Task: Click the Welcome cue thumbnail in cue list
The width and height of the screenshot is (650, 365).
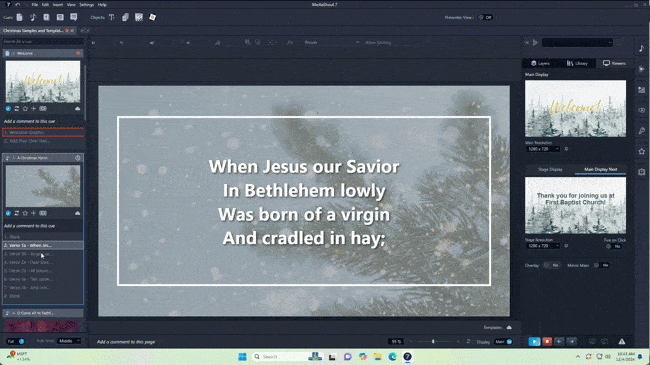Action: tap(43, 82)
